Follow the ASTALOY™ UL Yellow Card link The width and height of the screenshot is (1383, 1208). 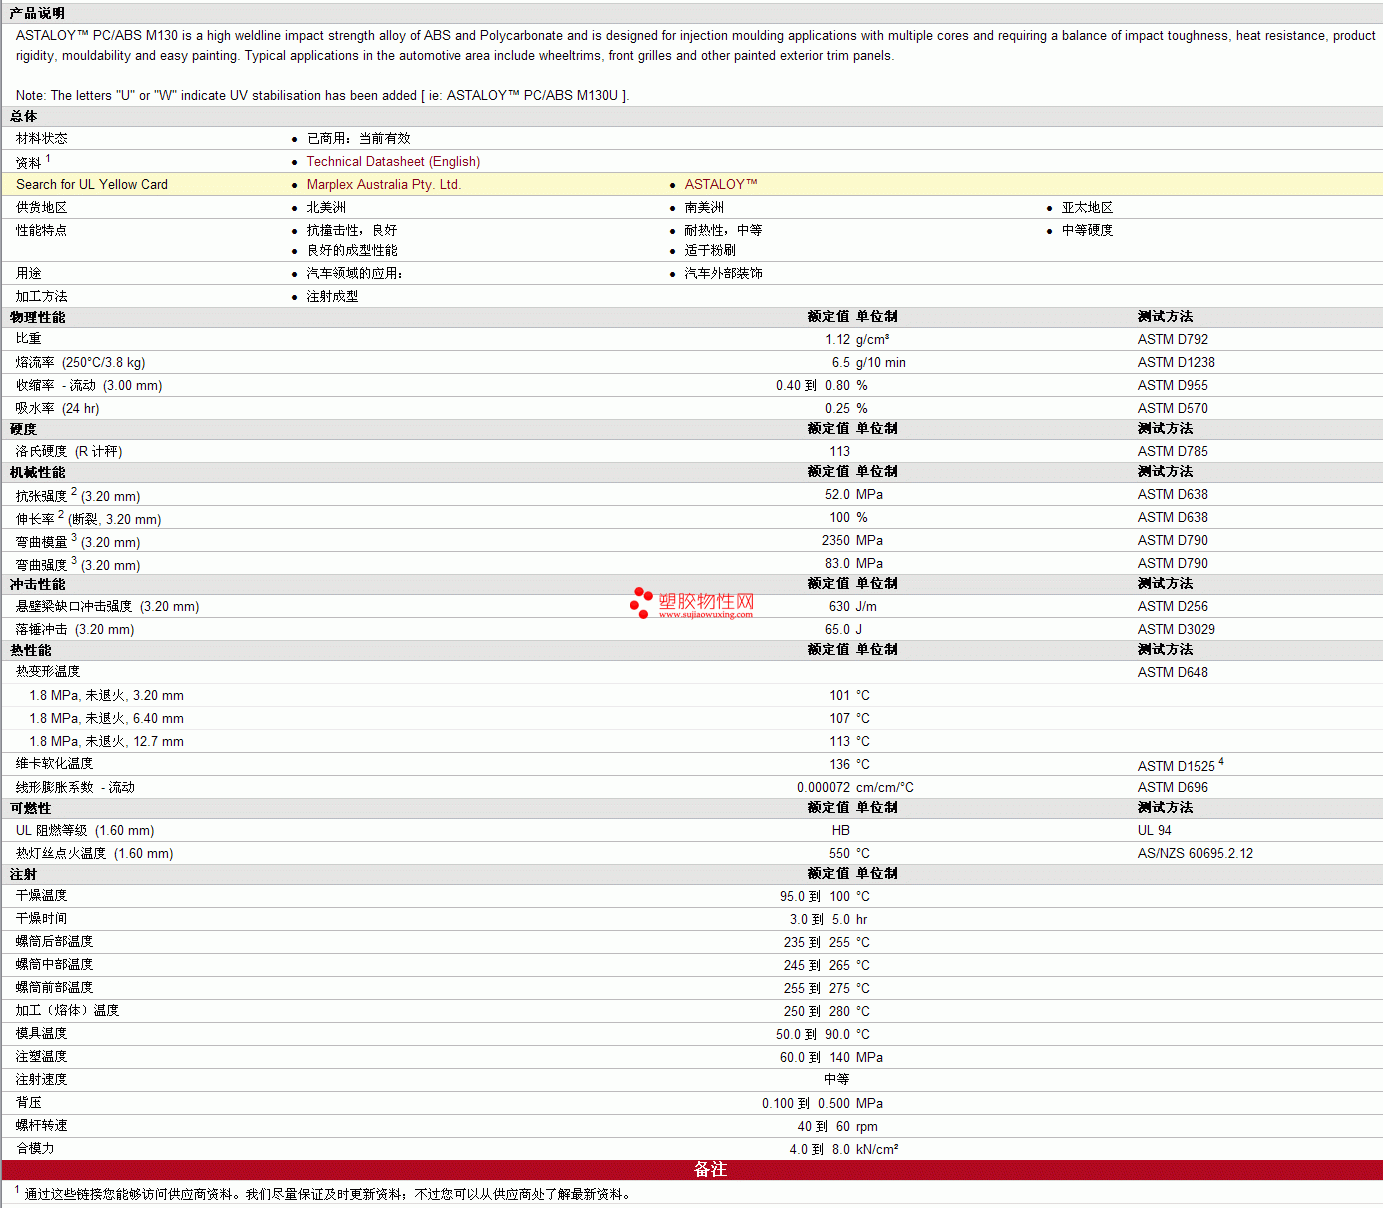click(x=721, y=184)
